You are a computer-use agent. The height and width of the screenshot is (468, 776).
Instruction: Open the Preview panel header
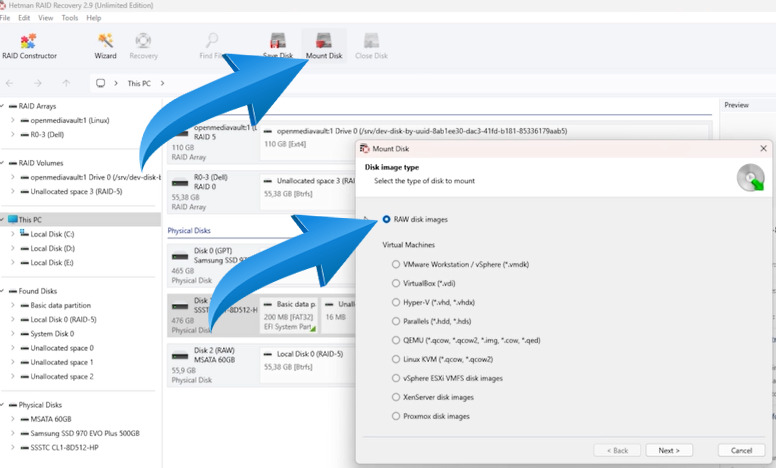[736, 105]
